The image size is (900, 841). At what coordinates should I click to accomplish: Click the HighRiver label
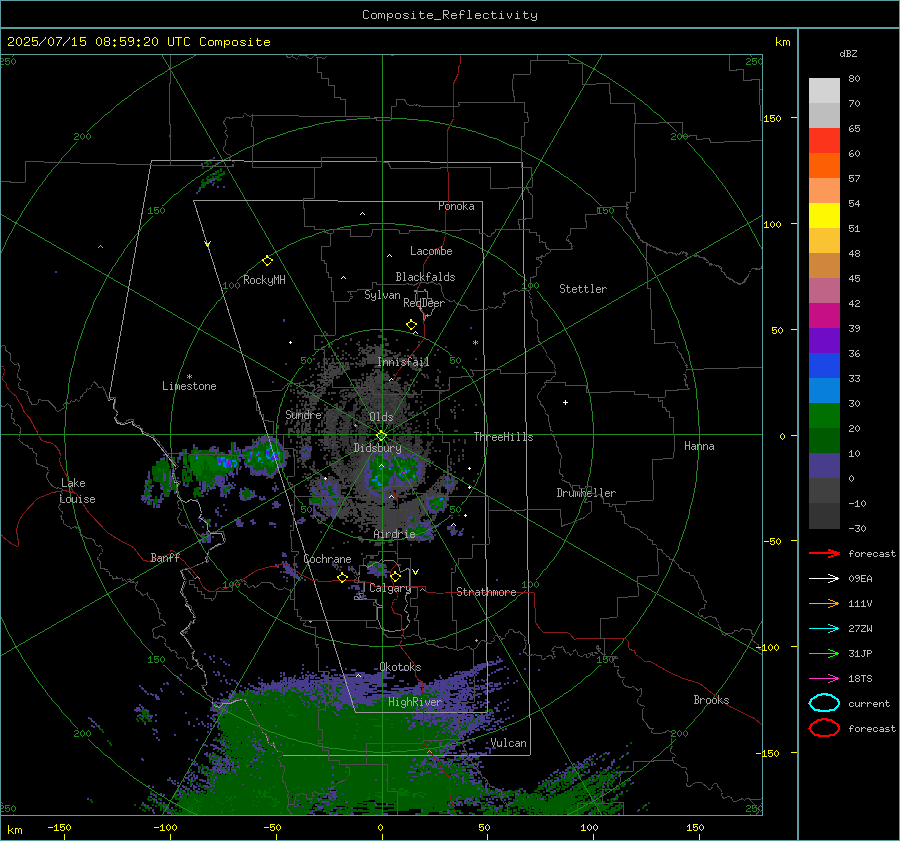coord(415,702)
